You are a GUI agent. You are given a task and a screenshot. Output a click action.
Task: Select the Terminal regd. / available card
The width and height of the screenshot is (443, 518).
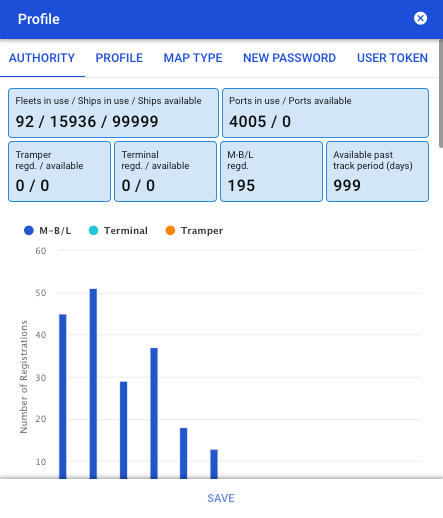[165, 172]
